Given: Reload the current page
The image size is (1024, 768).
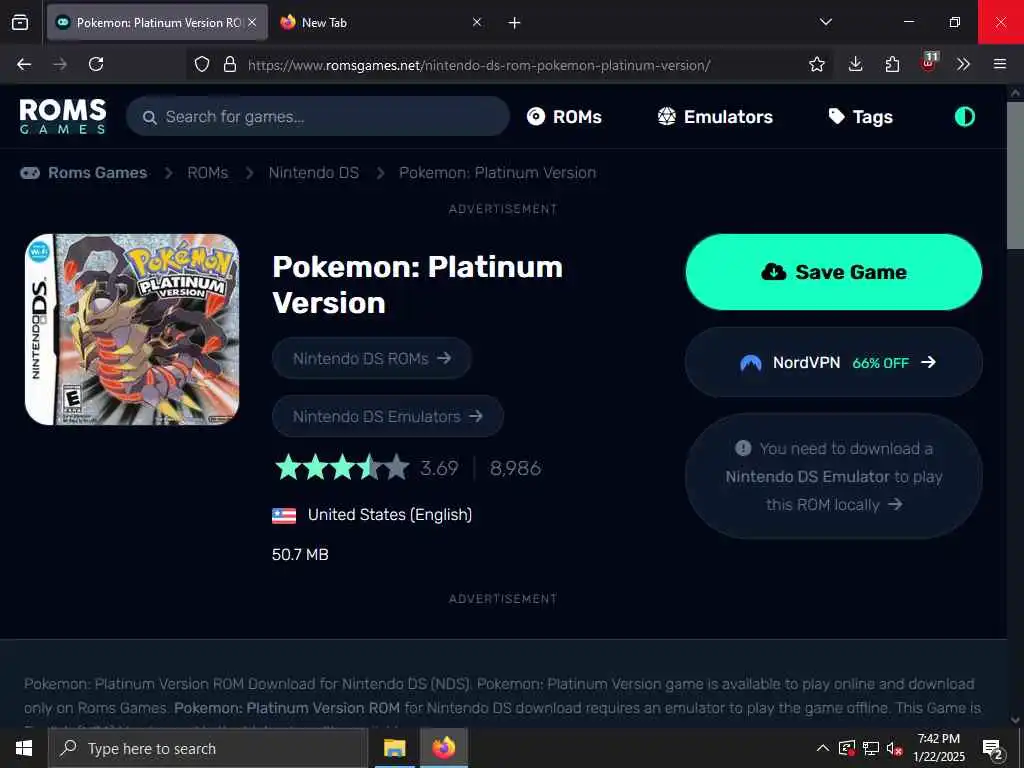Looking at the screenshot, I should click(96, 64).
